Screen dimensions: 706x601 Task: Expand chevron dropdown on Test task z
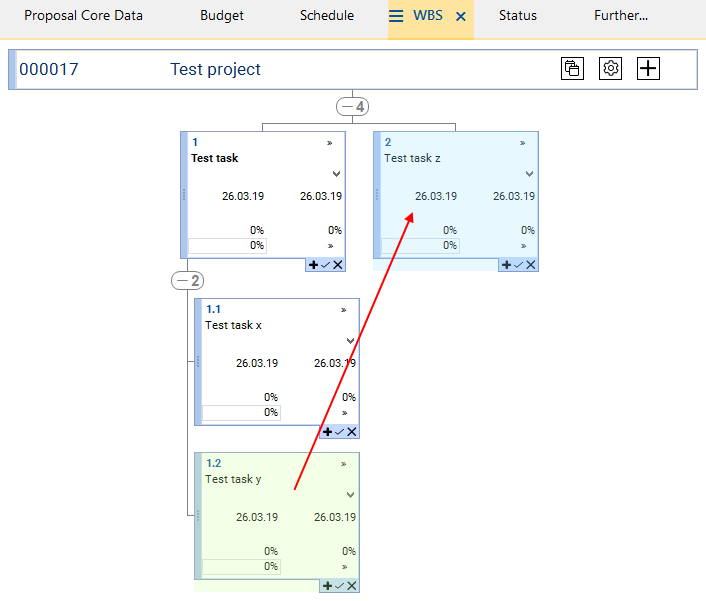point(529,174)
